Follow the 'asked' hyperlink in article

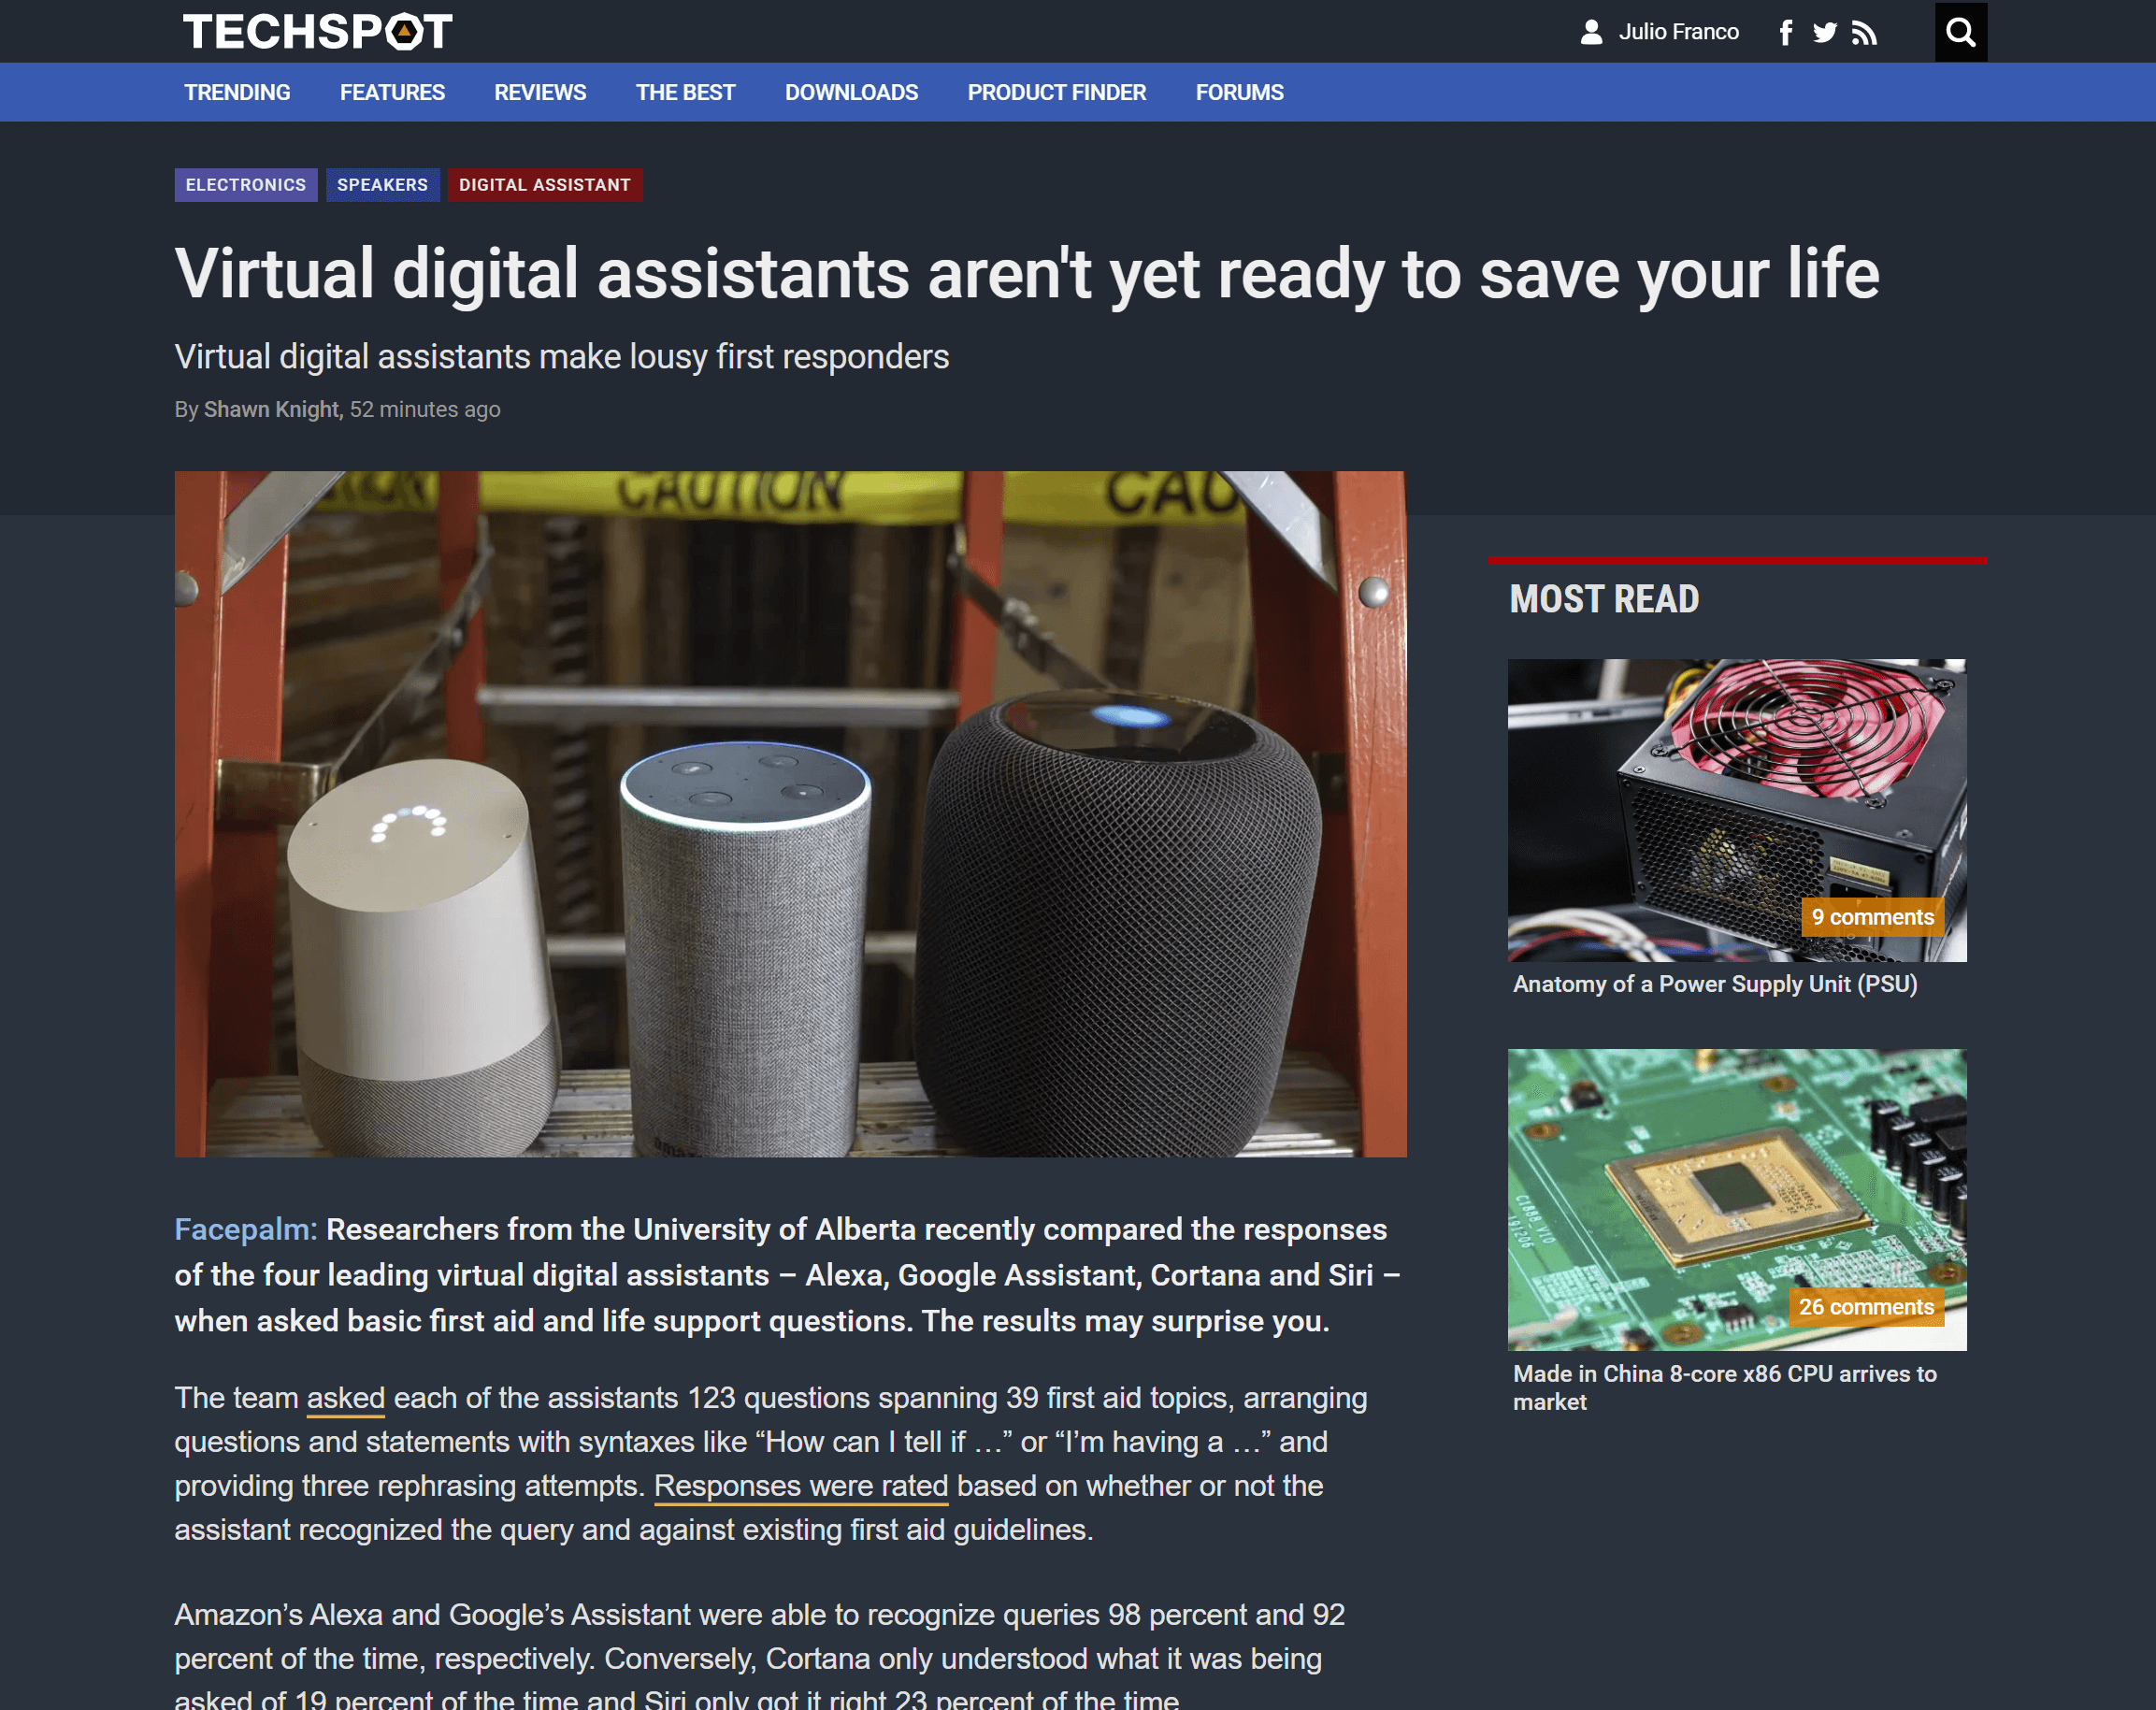point(345,1398)
